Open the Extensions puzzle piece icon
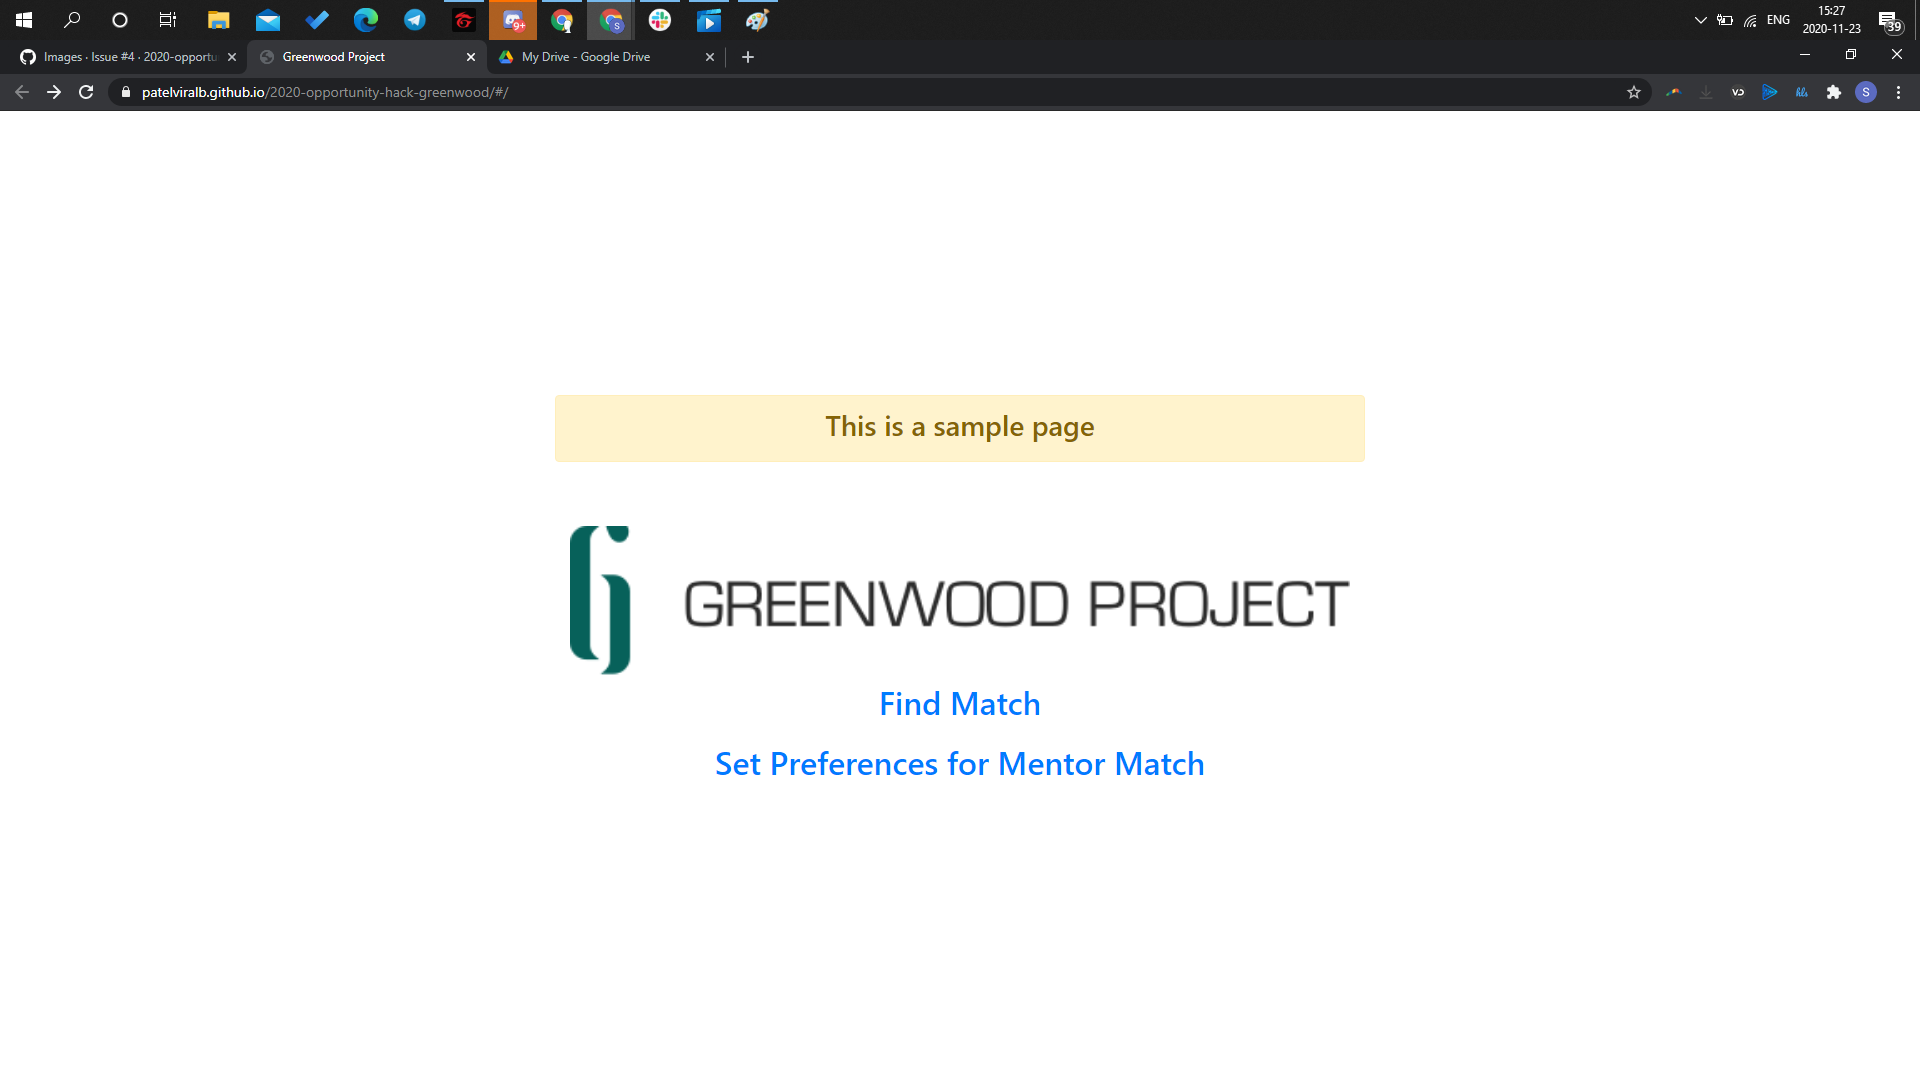This screenshot has height=1080, width=1920. coord(1835,92)
